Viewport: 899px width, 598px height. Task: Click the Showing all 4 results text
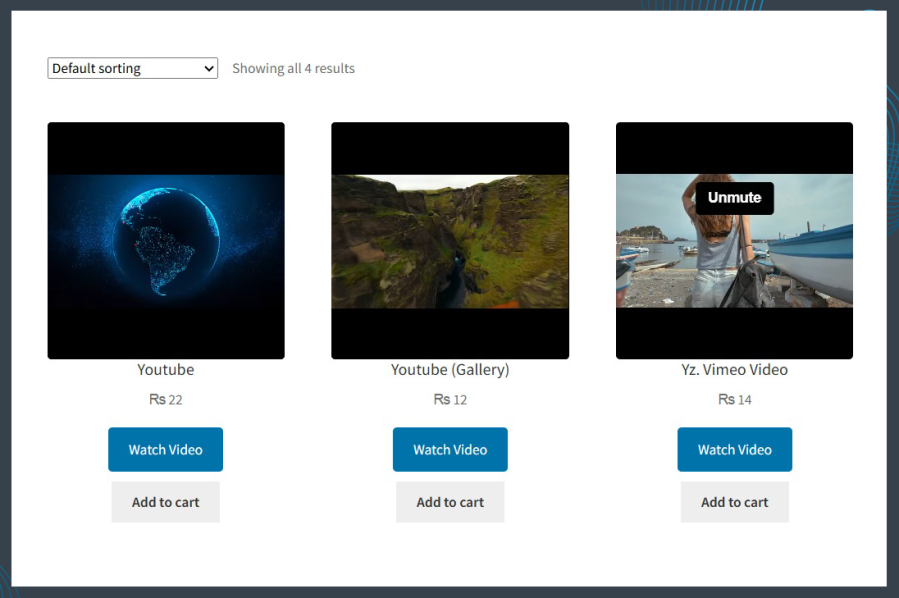tap(293, 68)
